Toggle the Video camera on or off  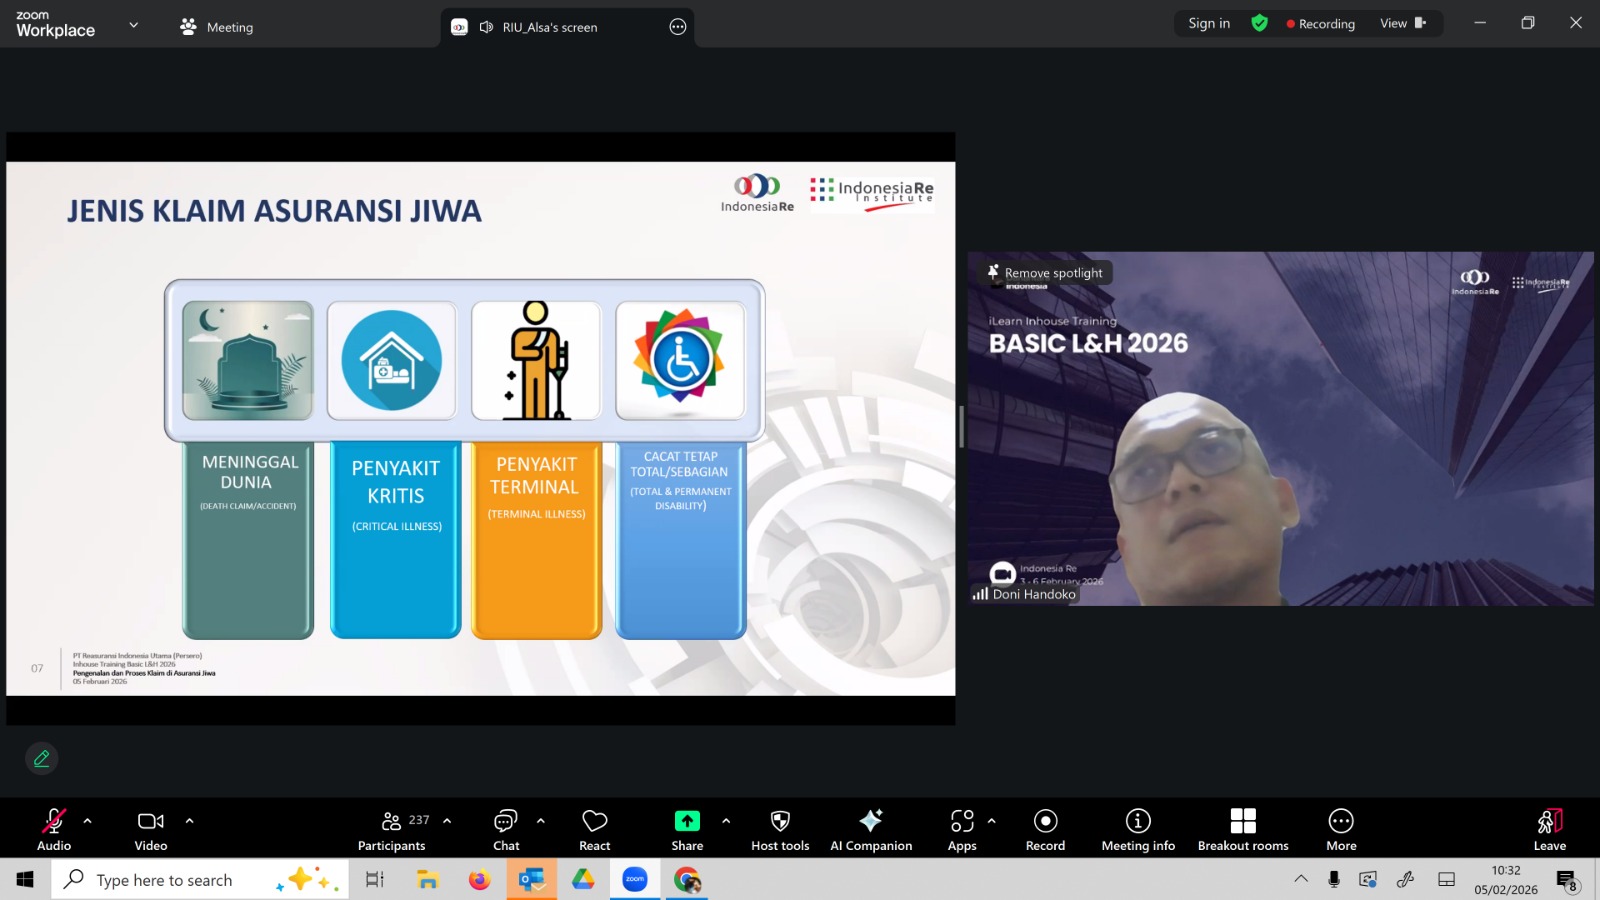151,829
